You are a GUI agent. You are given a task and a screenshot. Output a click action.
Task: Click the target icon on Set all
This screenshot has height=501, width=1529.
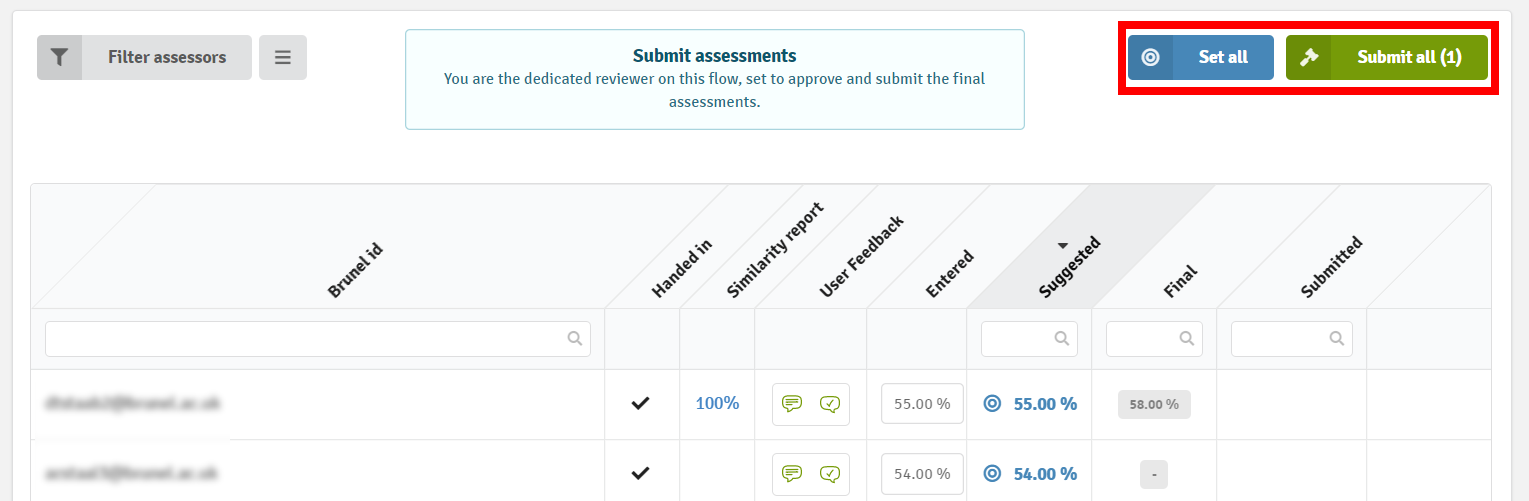click(1150, 57)
